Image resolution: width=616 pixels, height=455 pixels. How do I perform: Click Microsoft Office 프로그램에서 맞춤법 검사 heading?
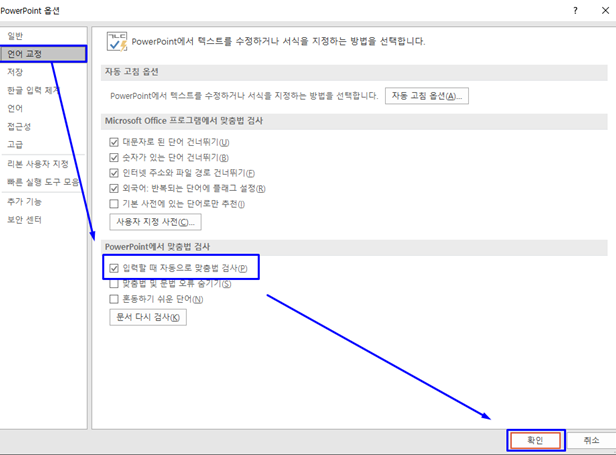pyautogui.click(x=184, y=121)
